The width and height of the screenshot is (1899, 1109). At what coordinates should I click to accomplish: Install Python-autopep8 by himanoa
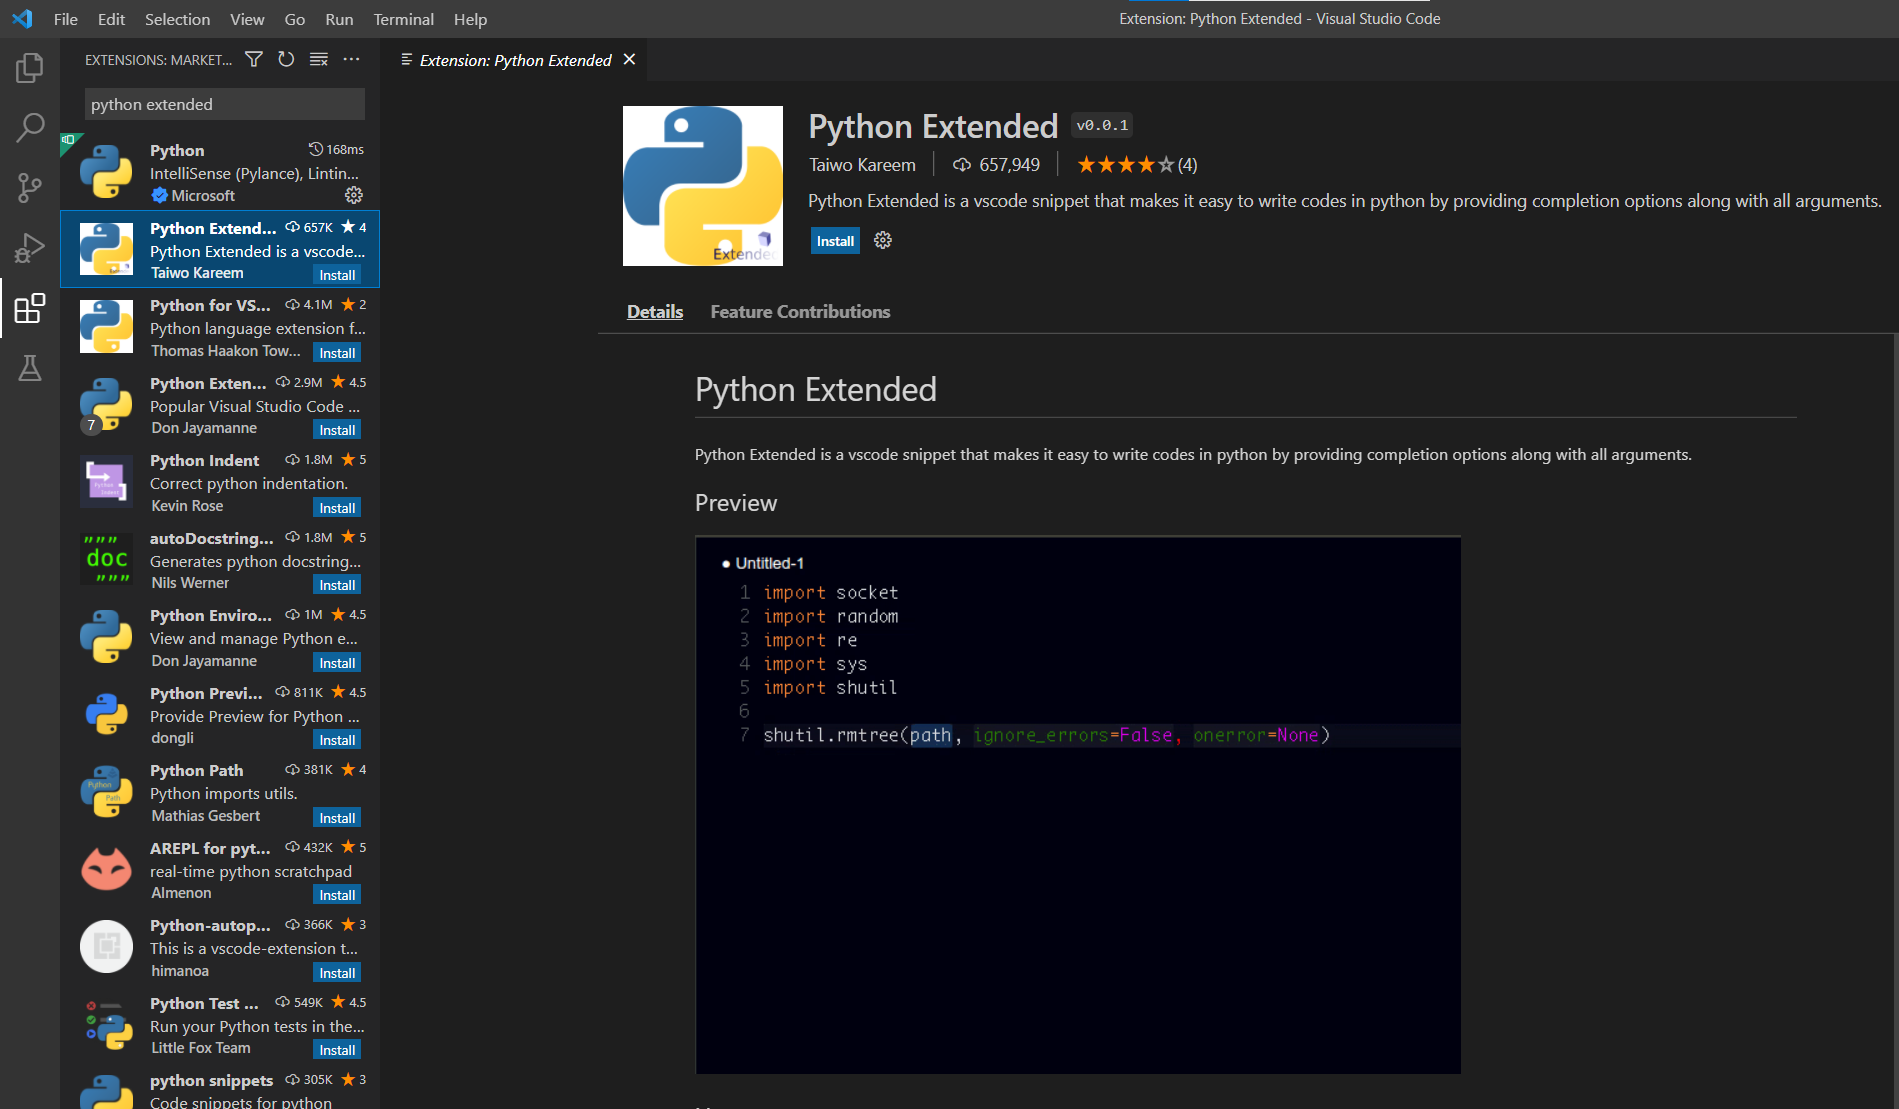coord(337,973)
